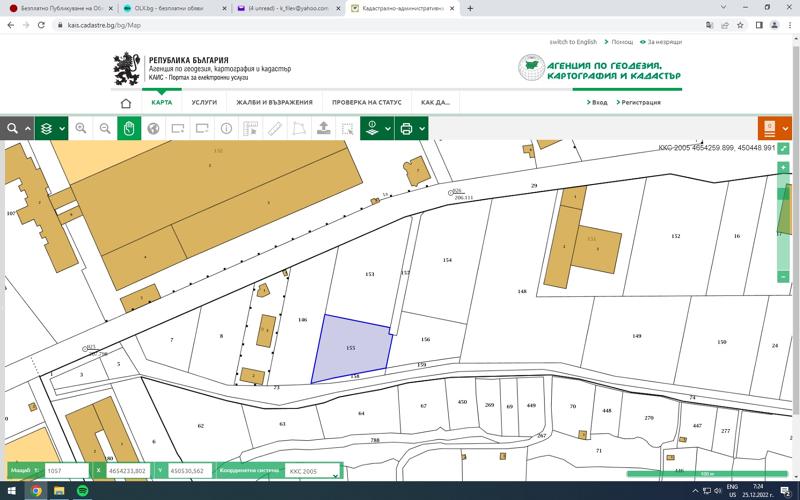
Task: Click the browser address bar URL
Action: (x=104, y=25)
